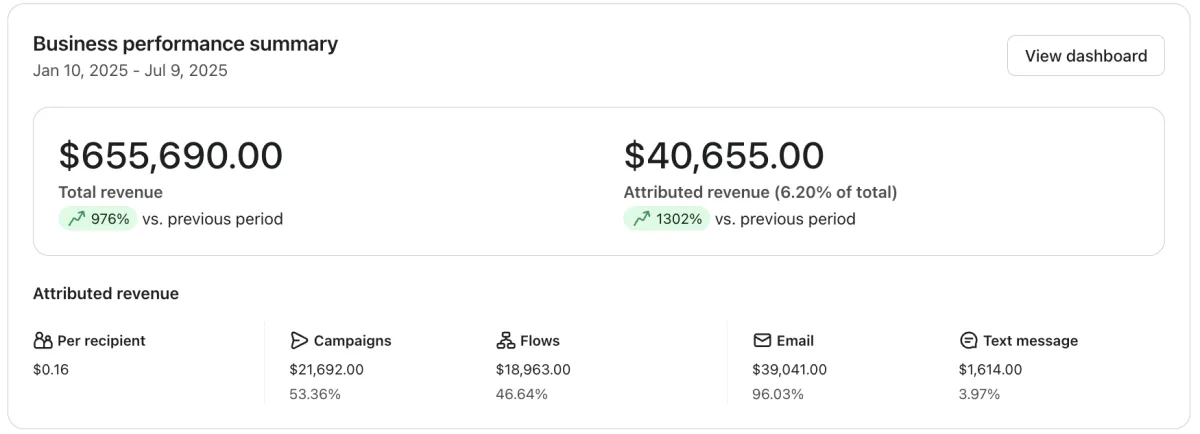Viewport: 1200px width, 434px height.
Task: Click the Jan 10 – Jul 9, 2025 date range
Action: pyautogui.click(x=130, y=71)
